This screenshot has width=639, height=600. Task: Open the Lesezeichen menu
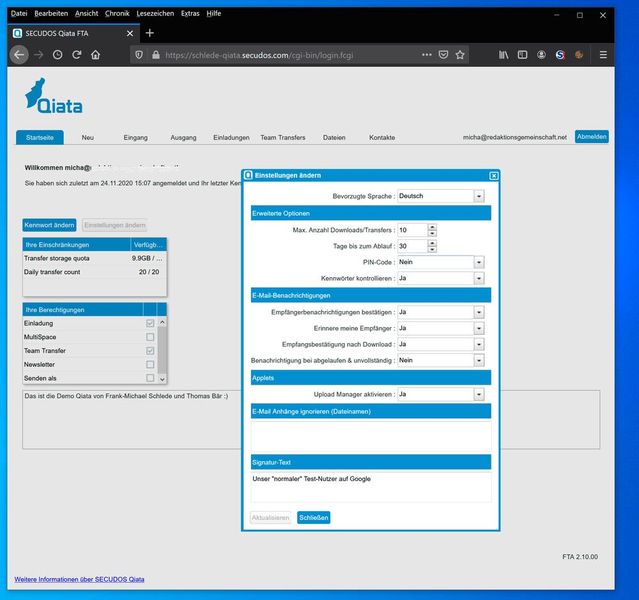[x=155, y=13]
